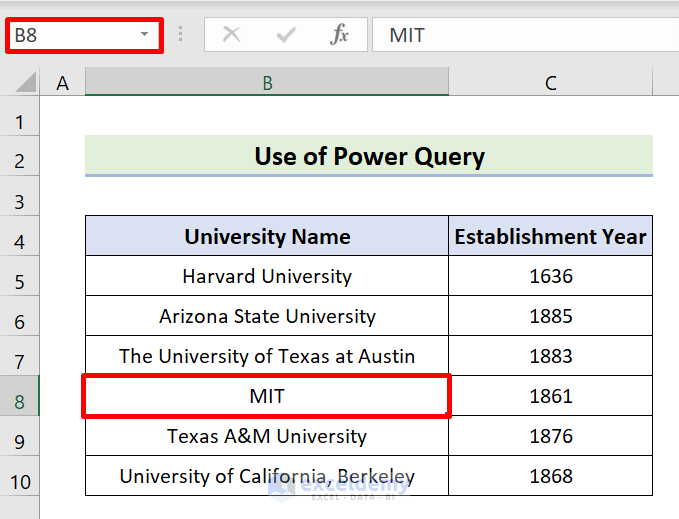Select column C header
Screen dimensions: 679x519
click(550, 83)
